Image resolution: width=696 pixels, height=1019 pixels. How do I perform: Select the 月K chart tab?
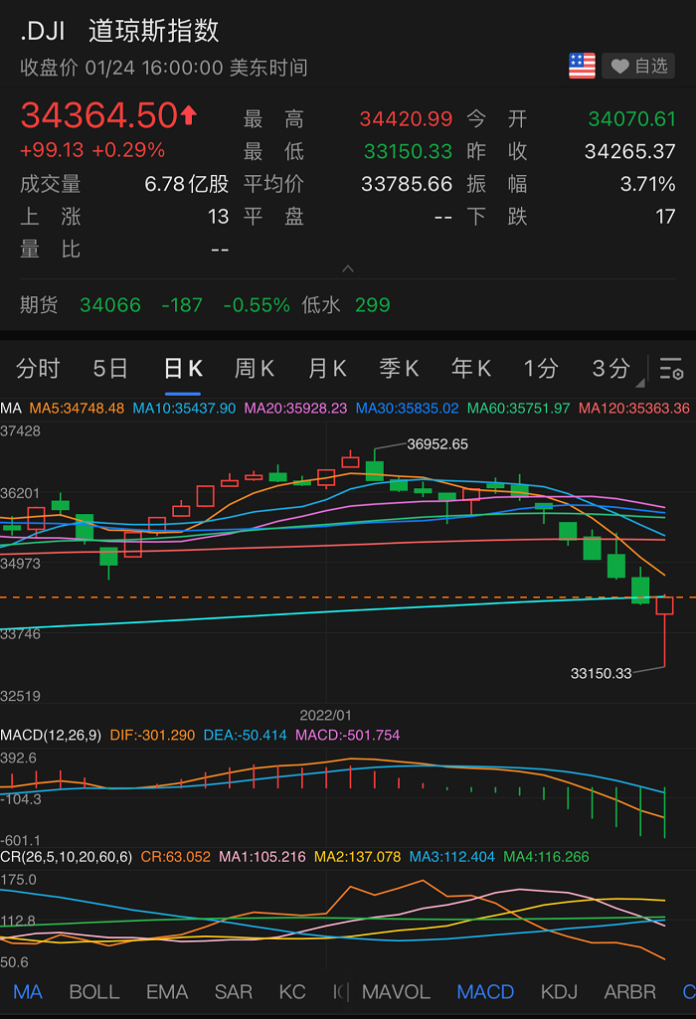point(327,368)
